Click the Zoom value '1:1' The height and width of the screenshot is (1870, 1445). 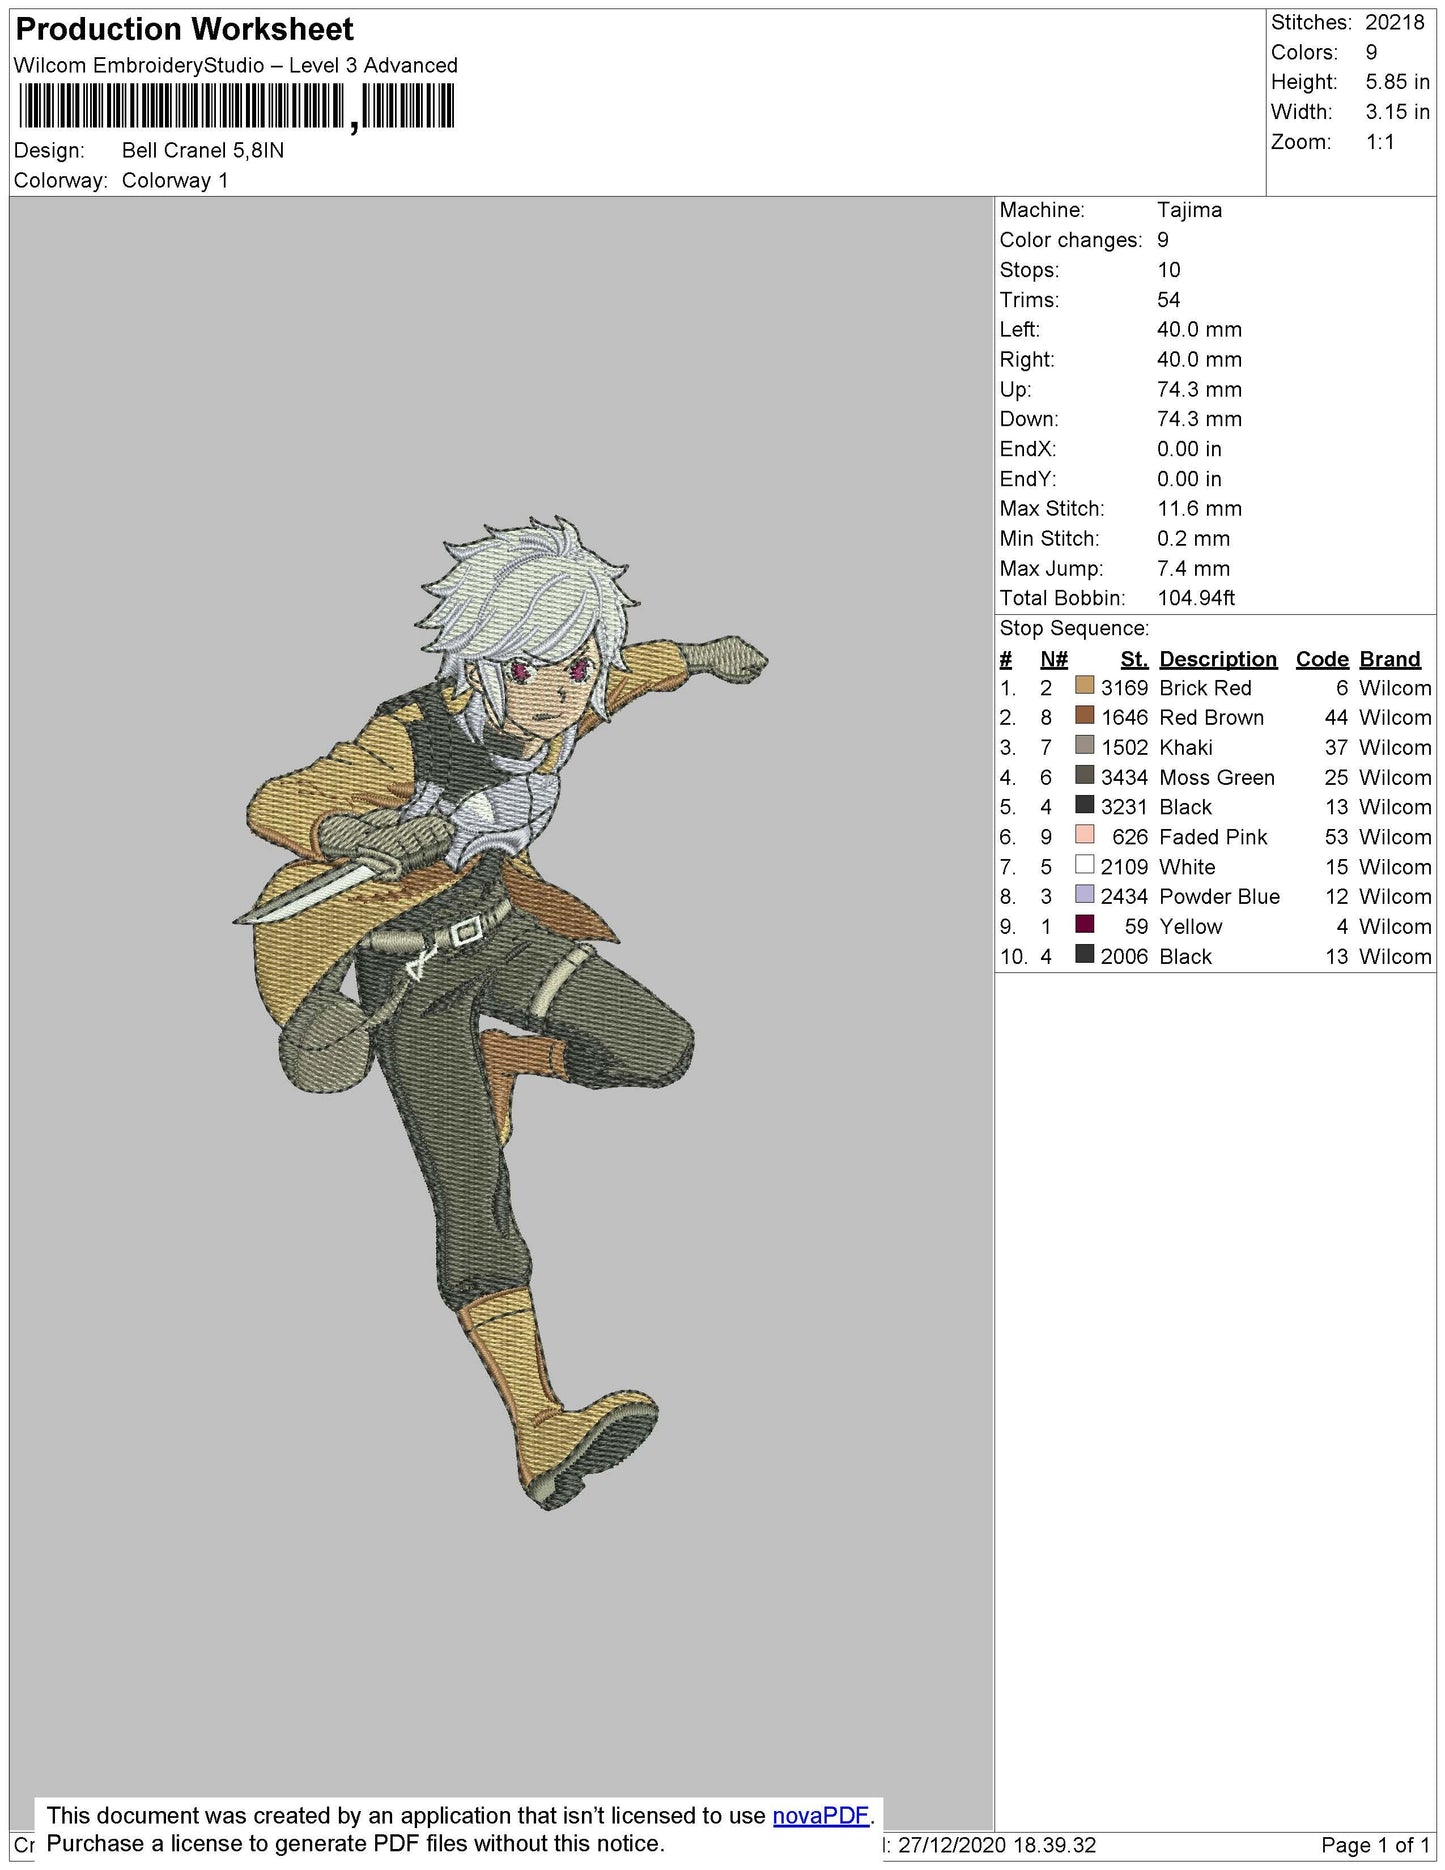click(1380, 142)
